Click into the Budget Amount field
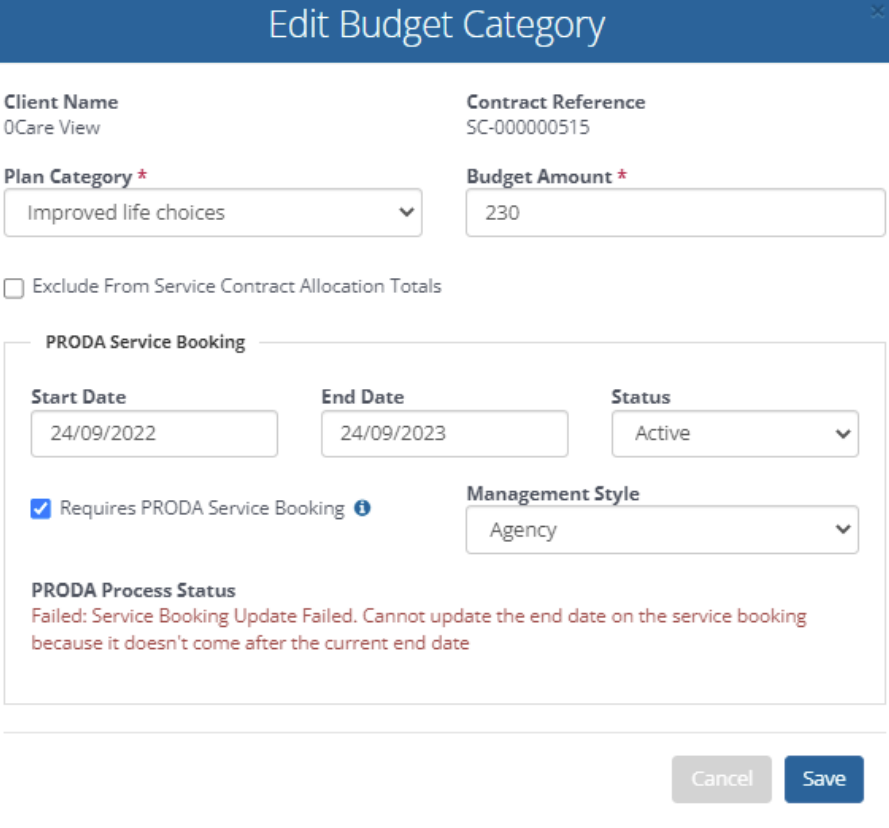The height and width of the screenshot is (828, 889). (675, 213)
